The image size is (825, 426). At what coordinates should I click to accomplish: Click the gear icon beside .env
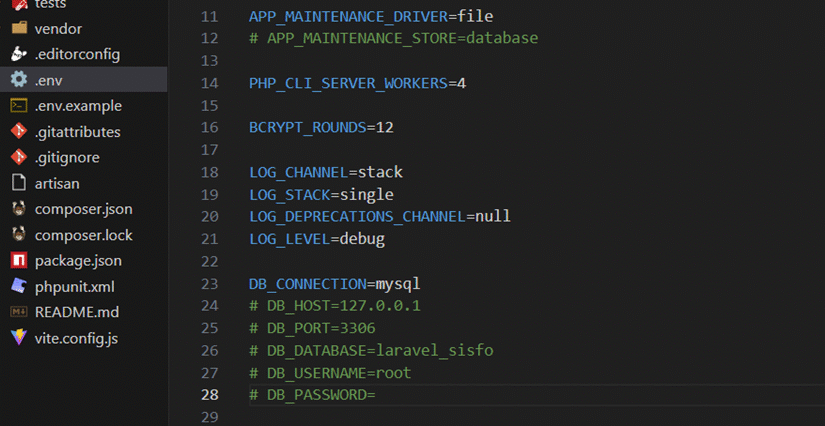point(18,80)
